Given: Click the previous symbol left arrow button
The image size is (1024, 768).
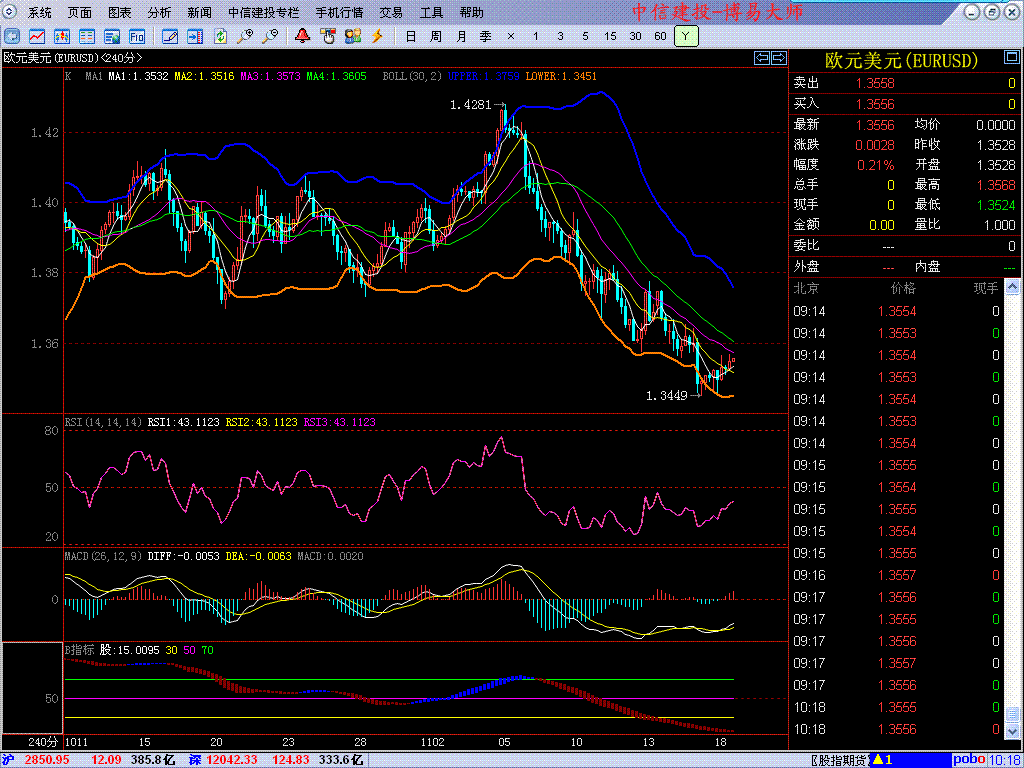Looking at the screenshot, I should [761, 58].
